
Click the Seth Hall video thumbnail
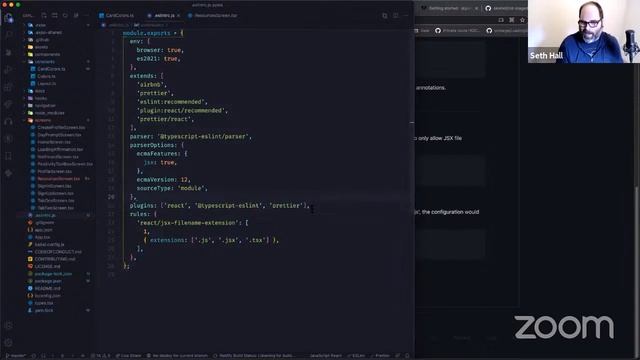tap(583, 31)
